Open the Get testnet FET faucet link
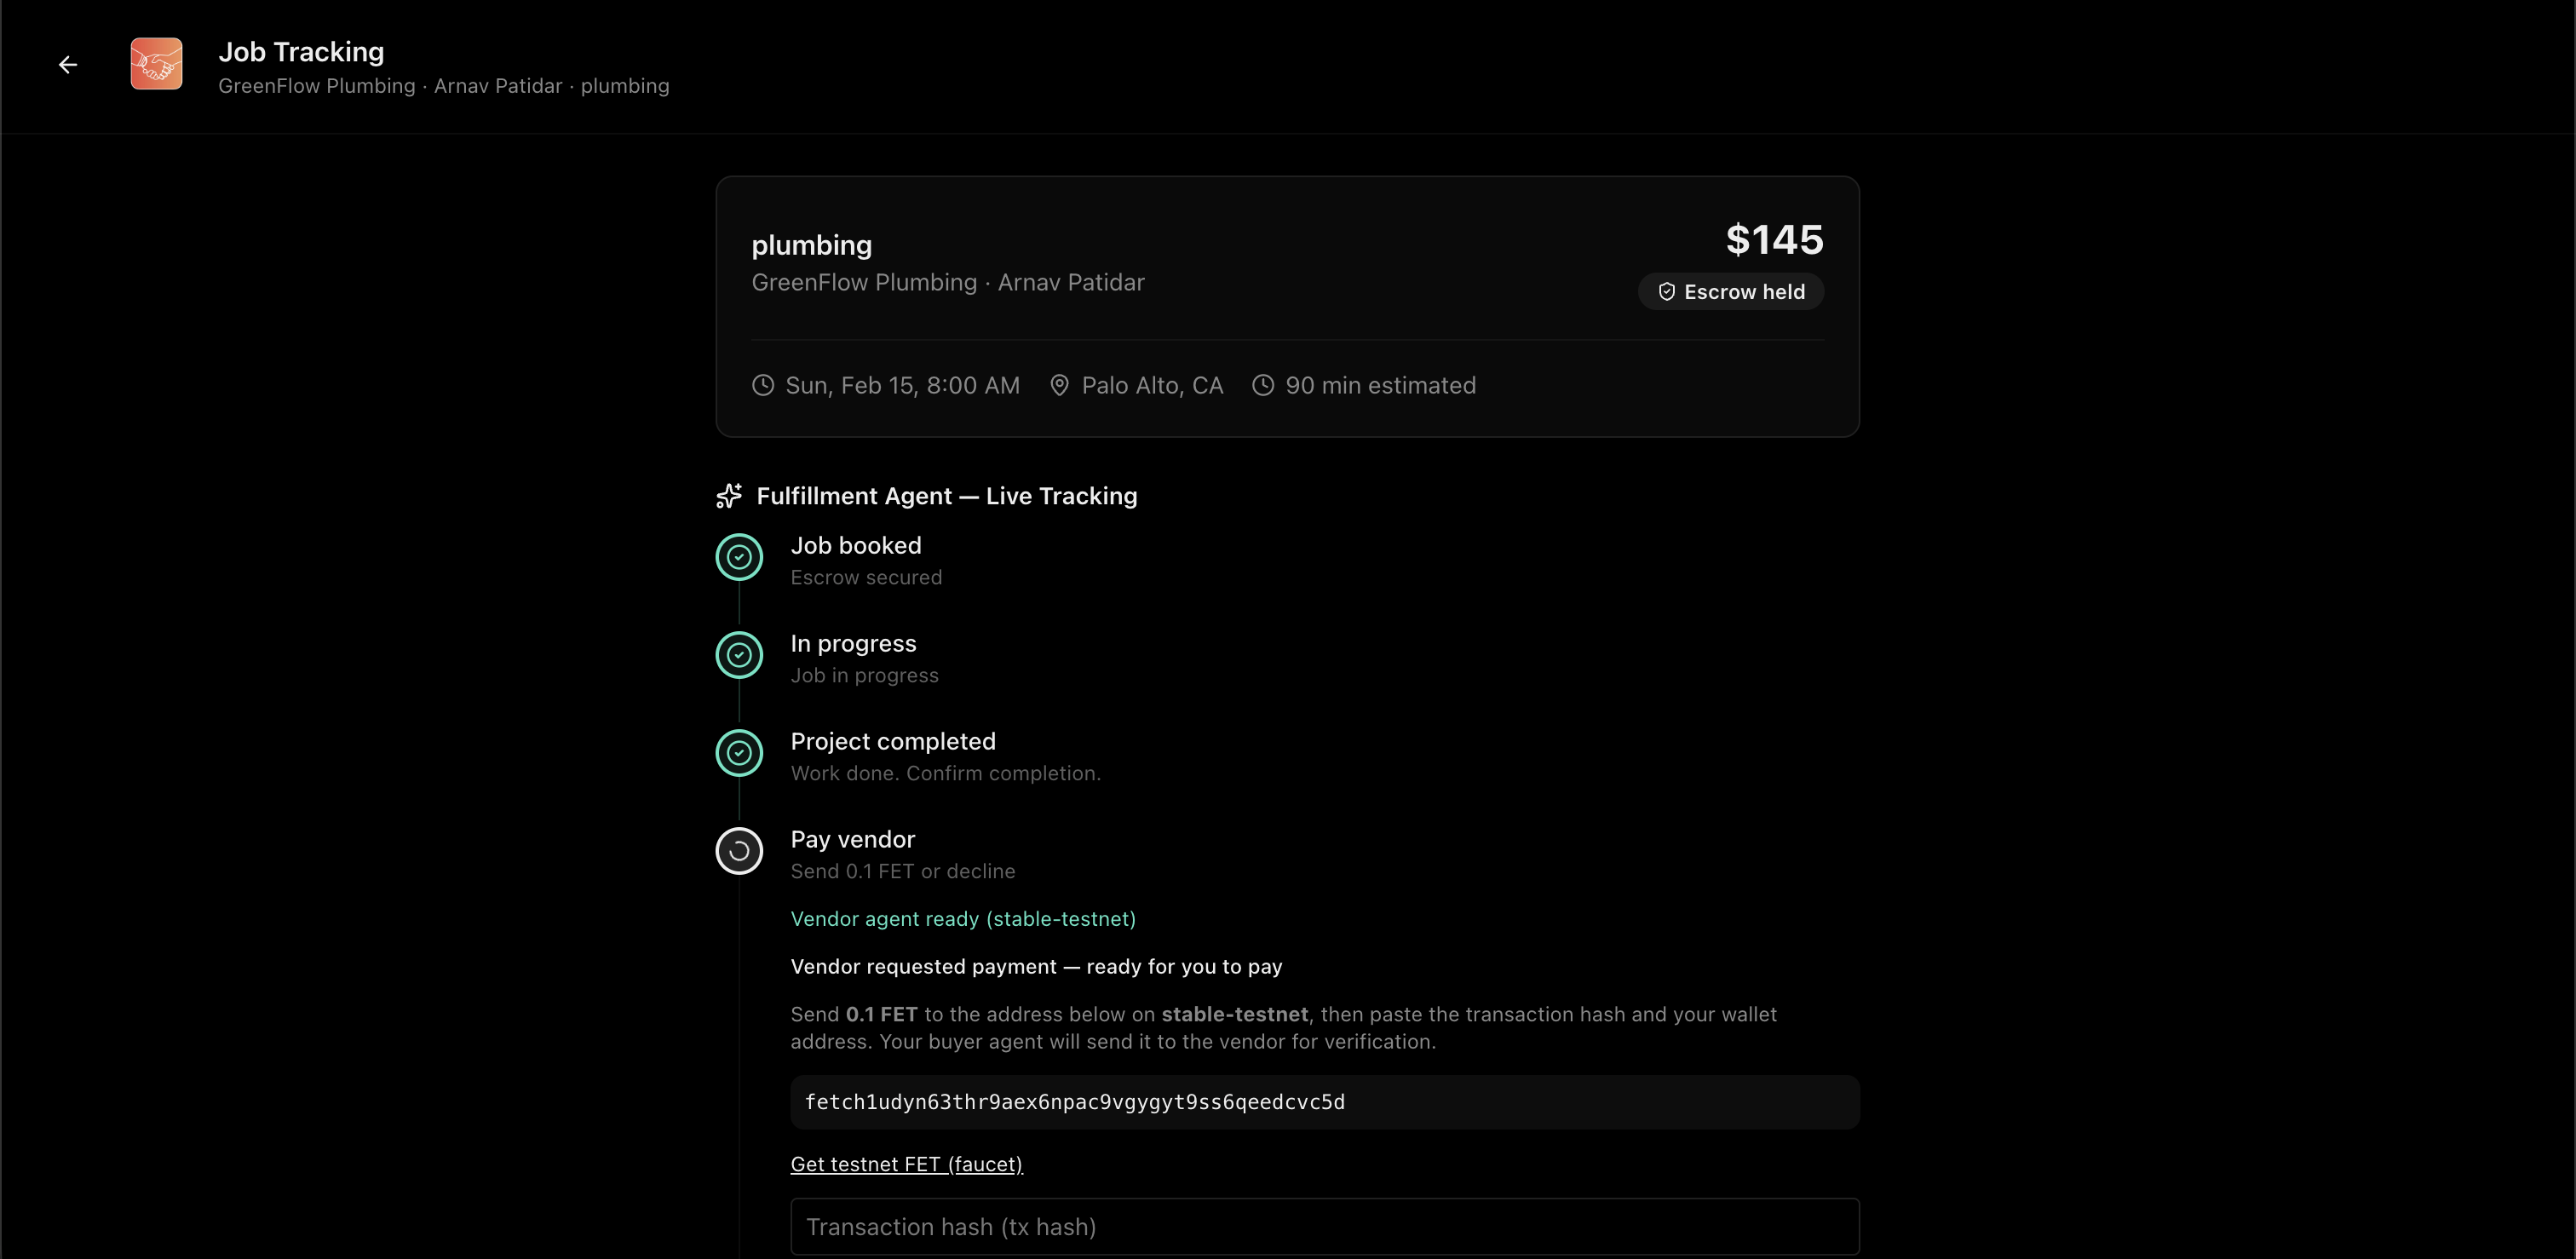The image size is (2576, 1259). (906, 1164)
